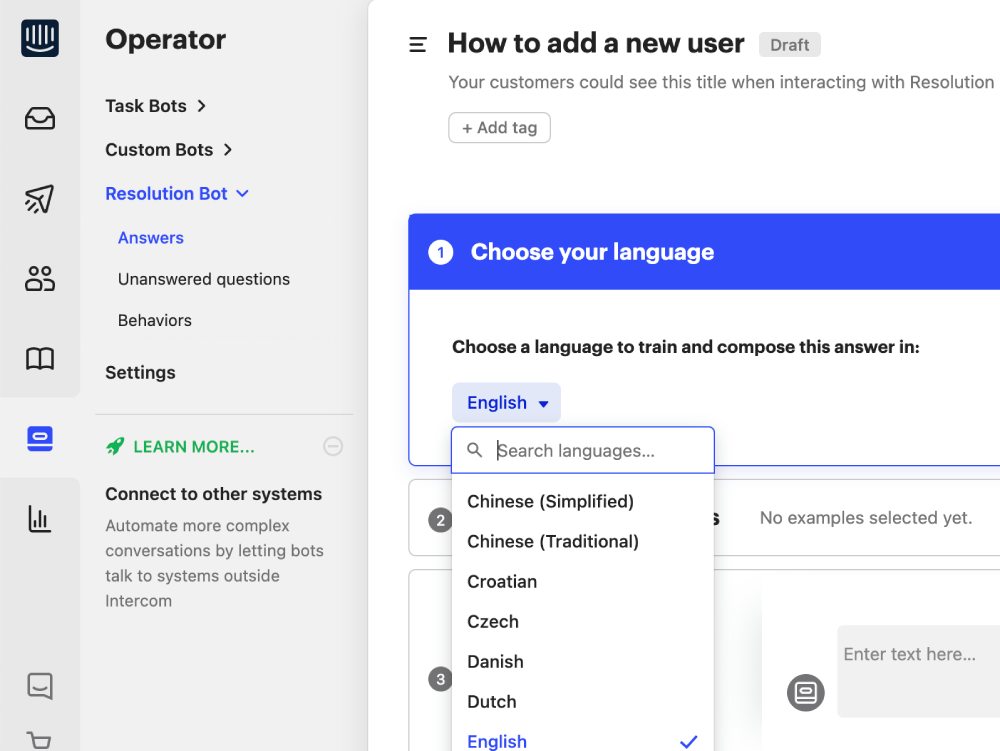Select Danish language option

[495, 662]
